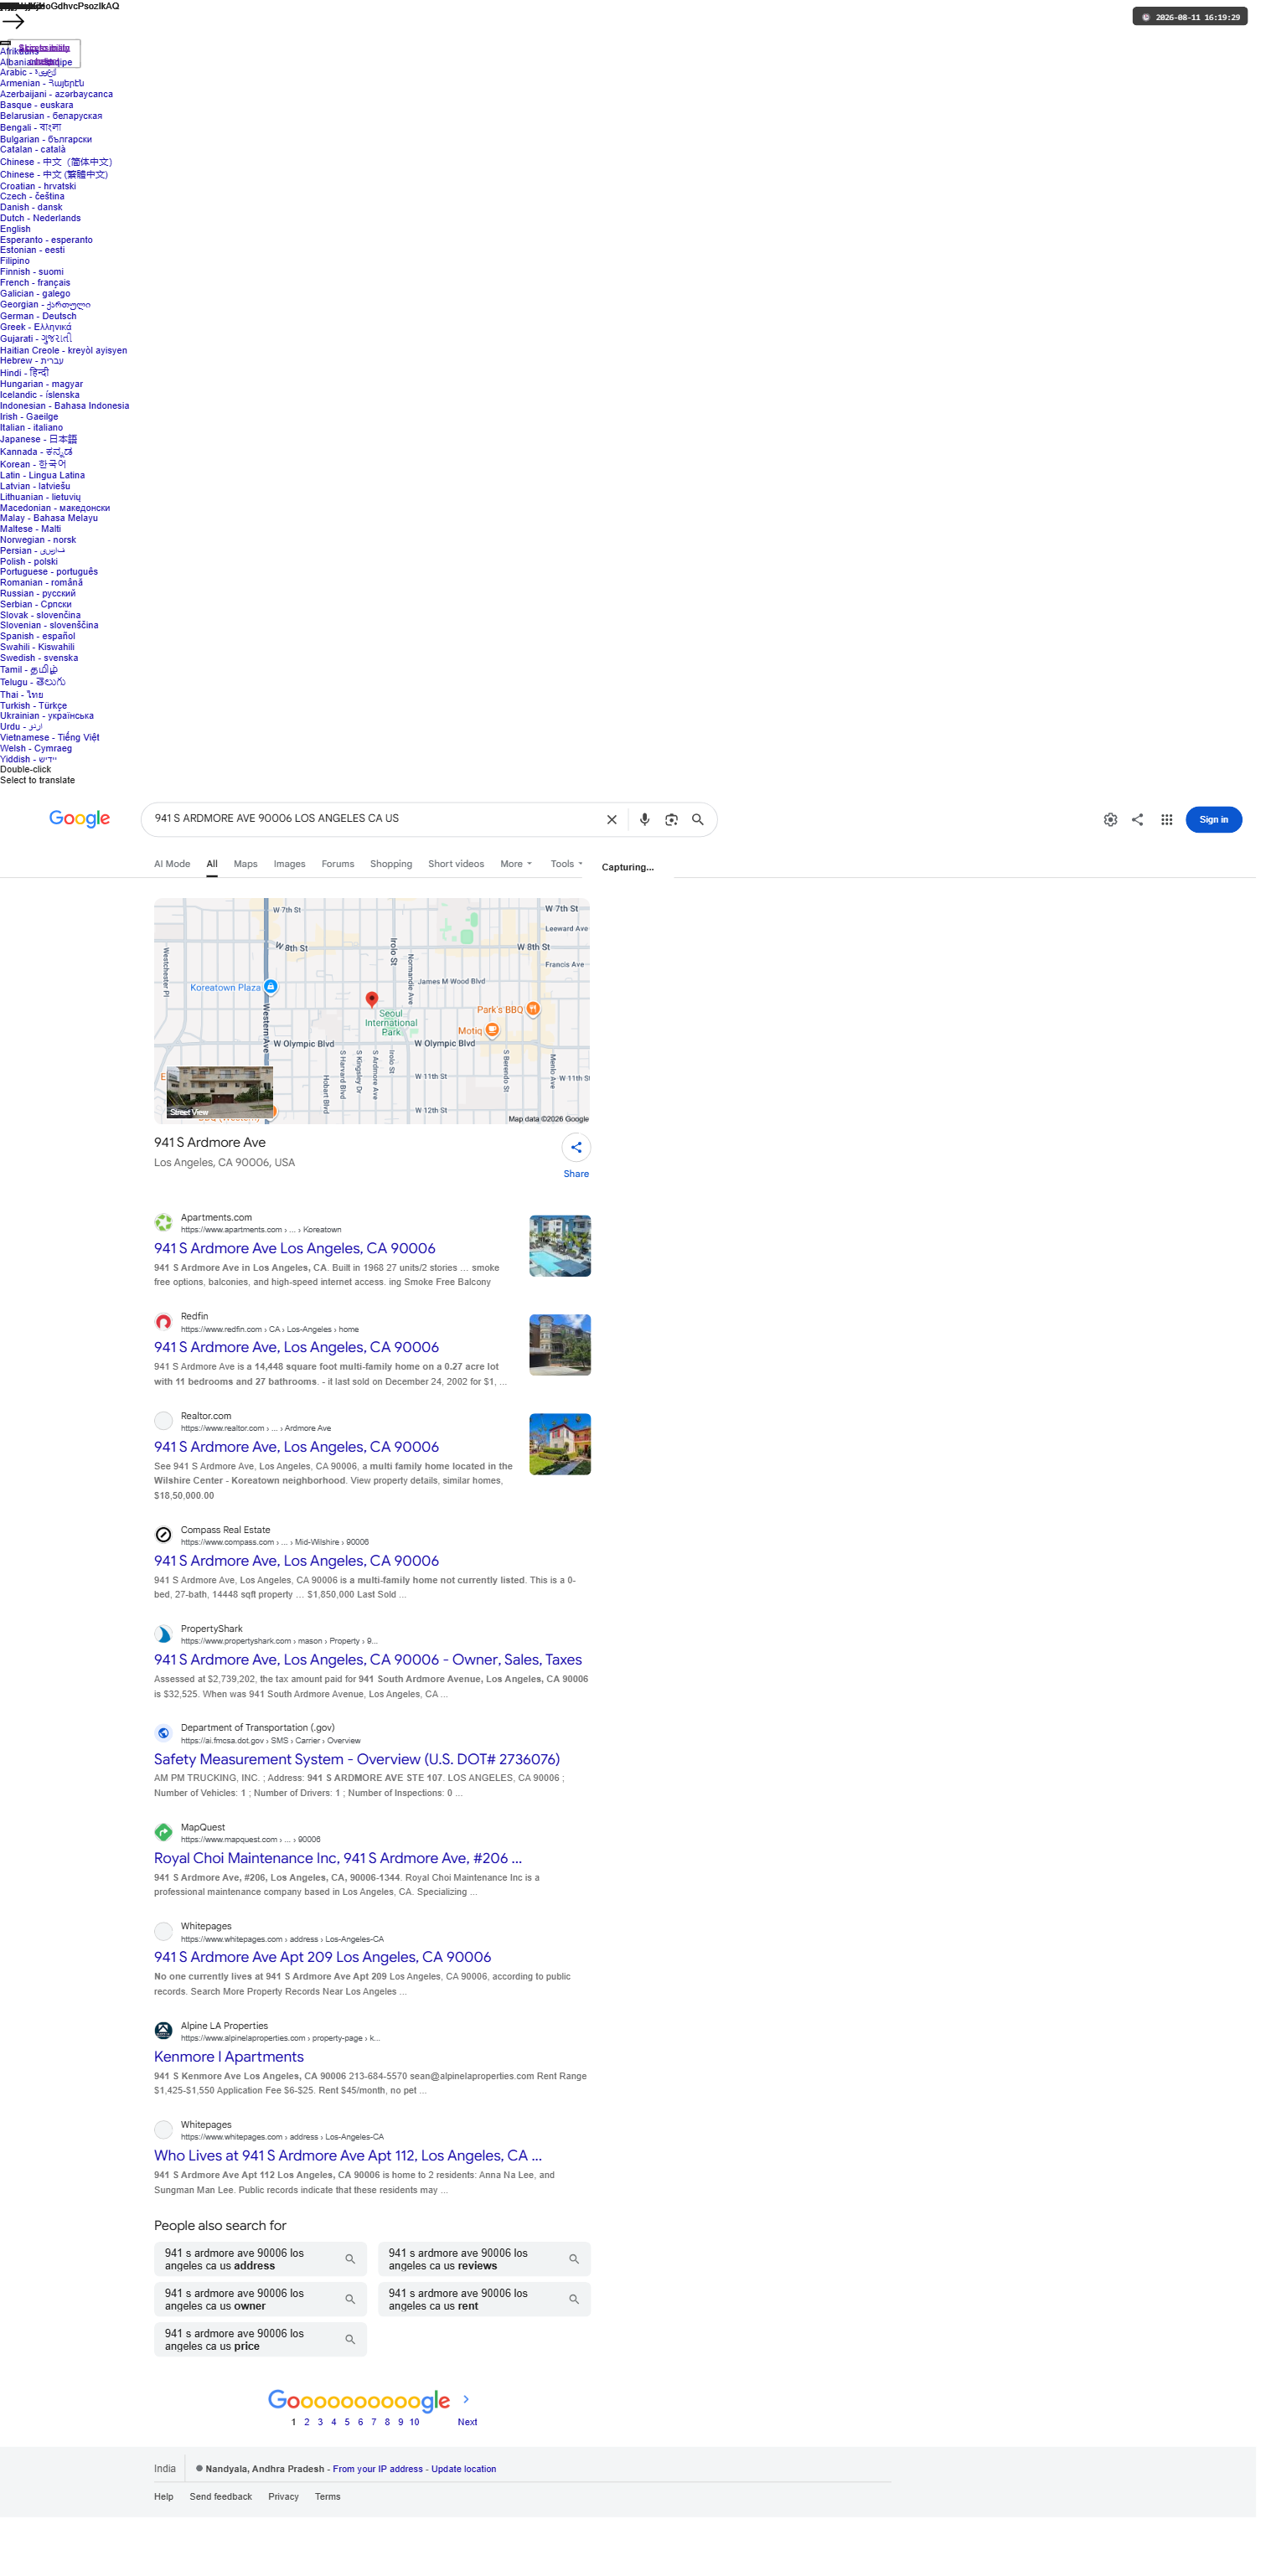Open Send feedback footer link
Image resolution: width=1271 pixels, height=2576 pixels.
click(x=221, y=2496)
